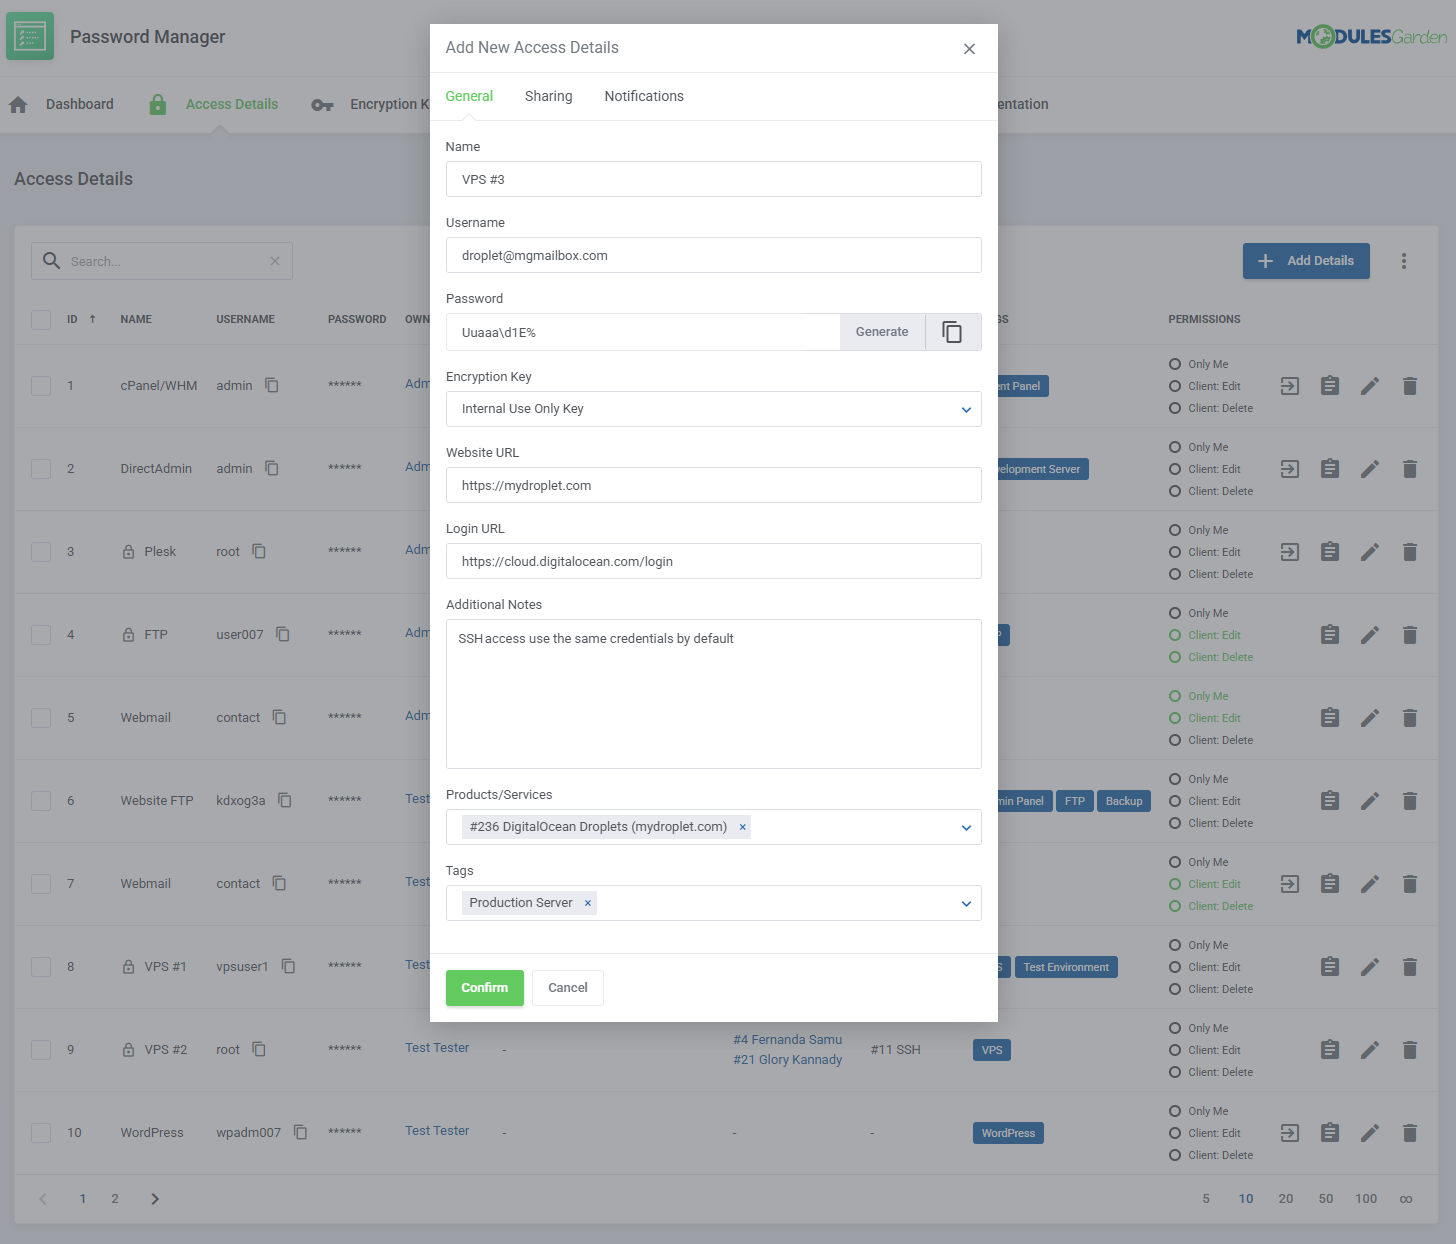Click into the Website URL field

(x=713, y=485)
